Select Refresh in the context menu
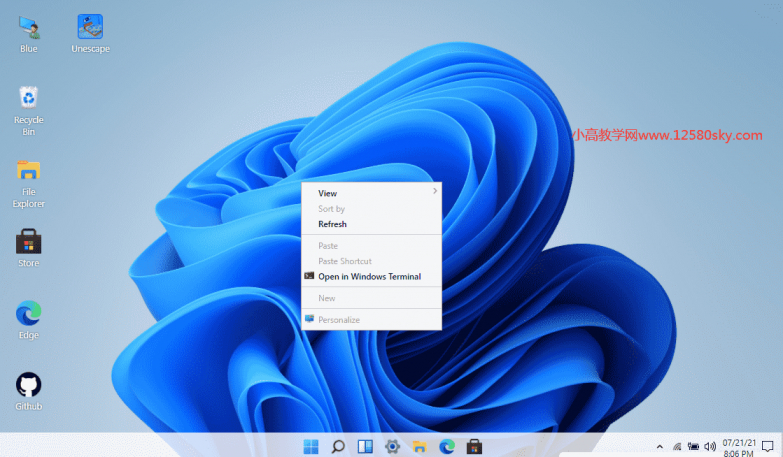The image size is (783, 457). 332,224
